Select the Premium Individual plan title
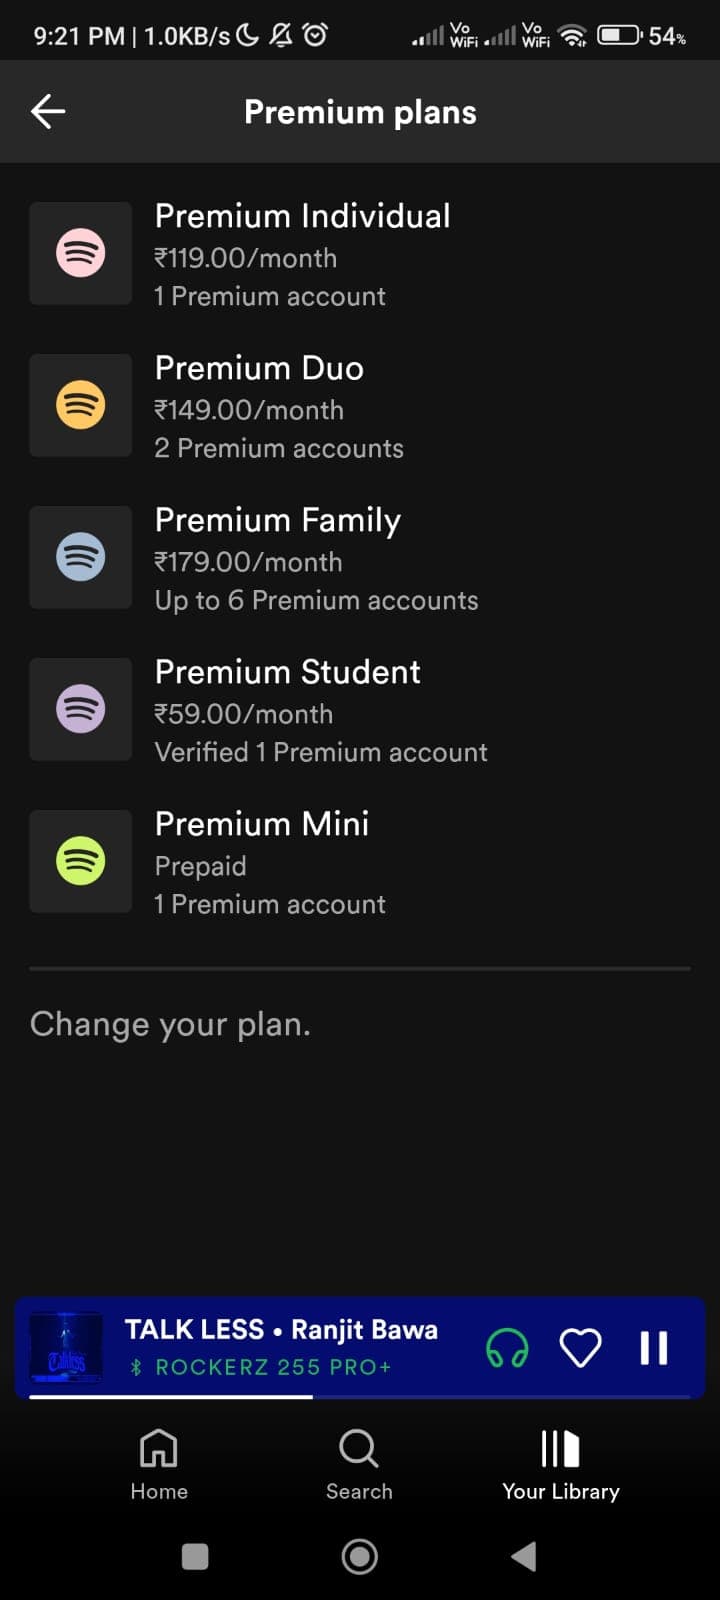This screenshot has height=1600, width=720. (x=302, y=216)
